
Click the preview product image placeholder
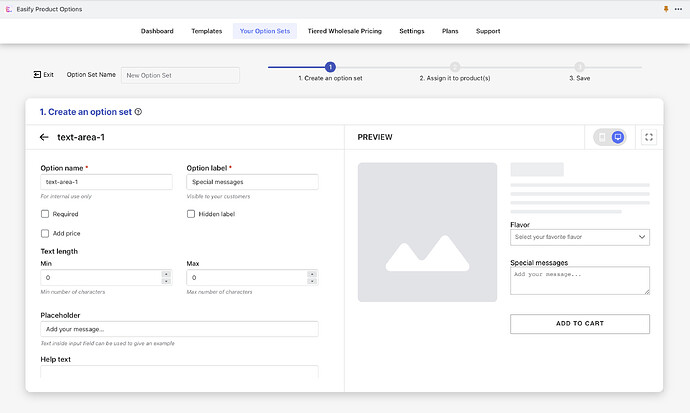pos(427,232)
